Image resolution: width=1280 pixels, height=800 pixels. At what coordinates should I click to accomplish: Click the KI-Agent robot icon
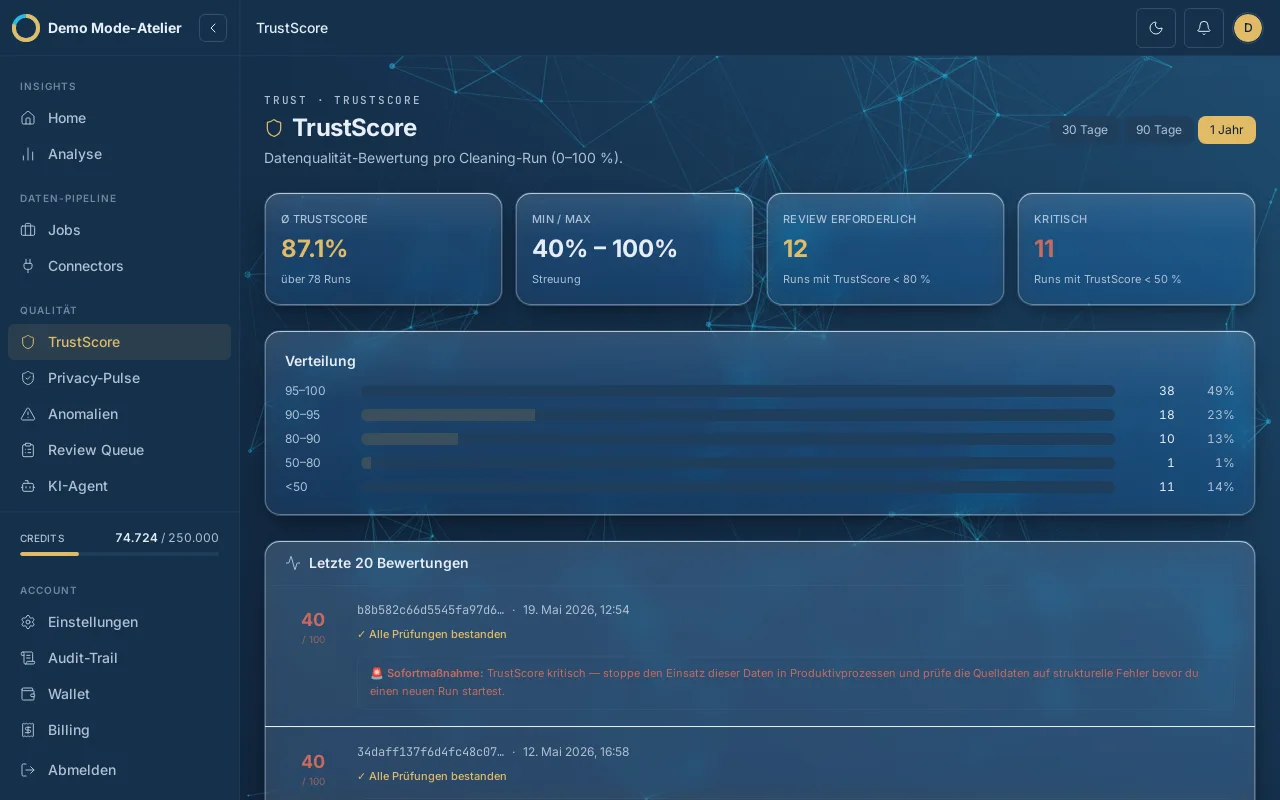[x=28, y=486]
